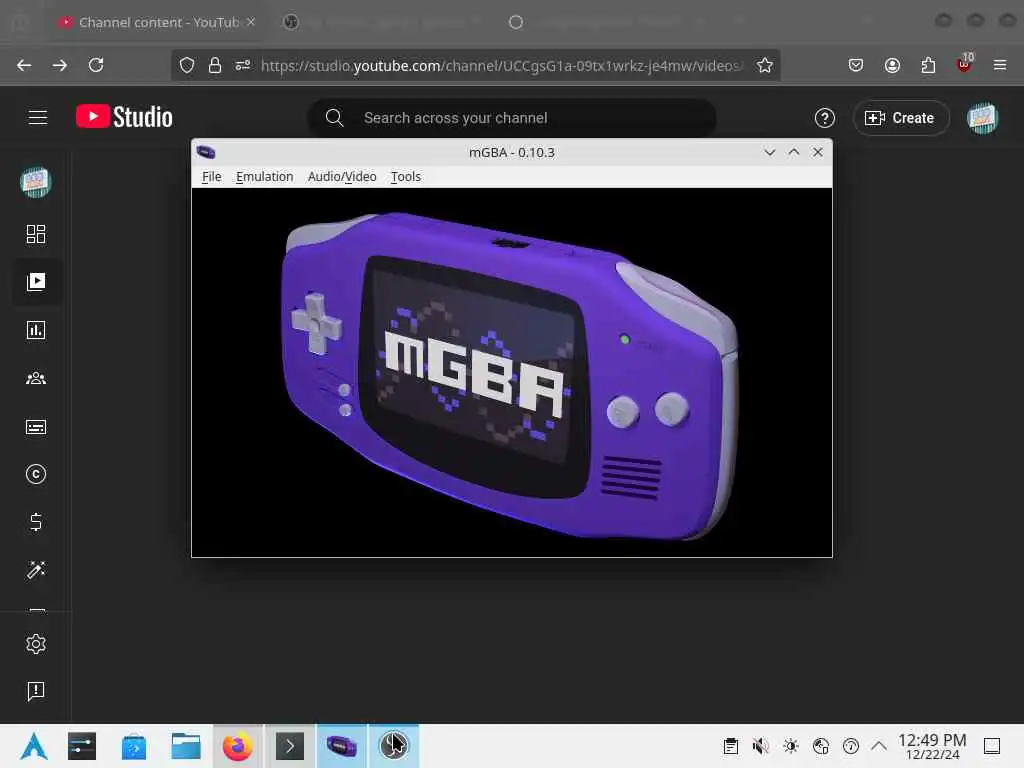
Task: Click the tracking protection shield icon
Action: (187, 65)
